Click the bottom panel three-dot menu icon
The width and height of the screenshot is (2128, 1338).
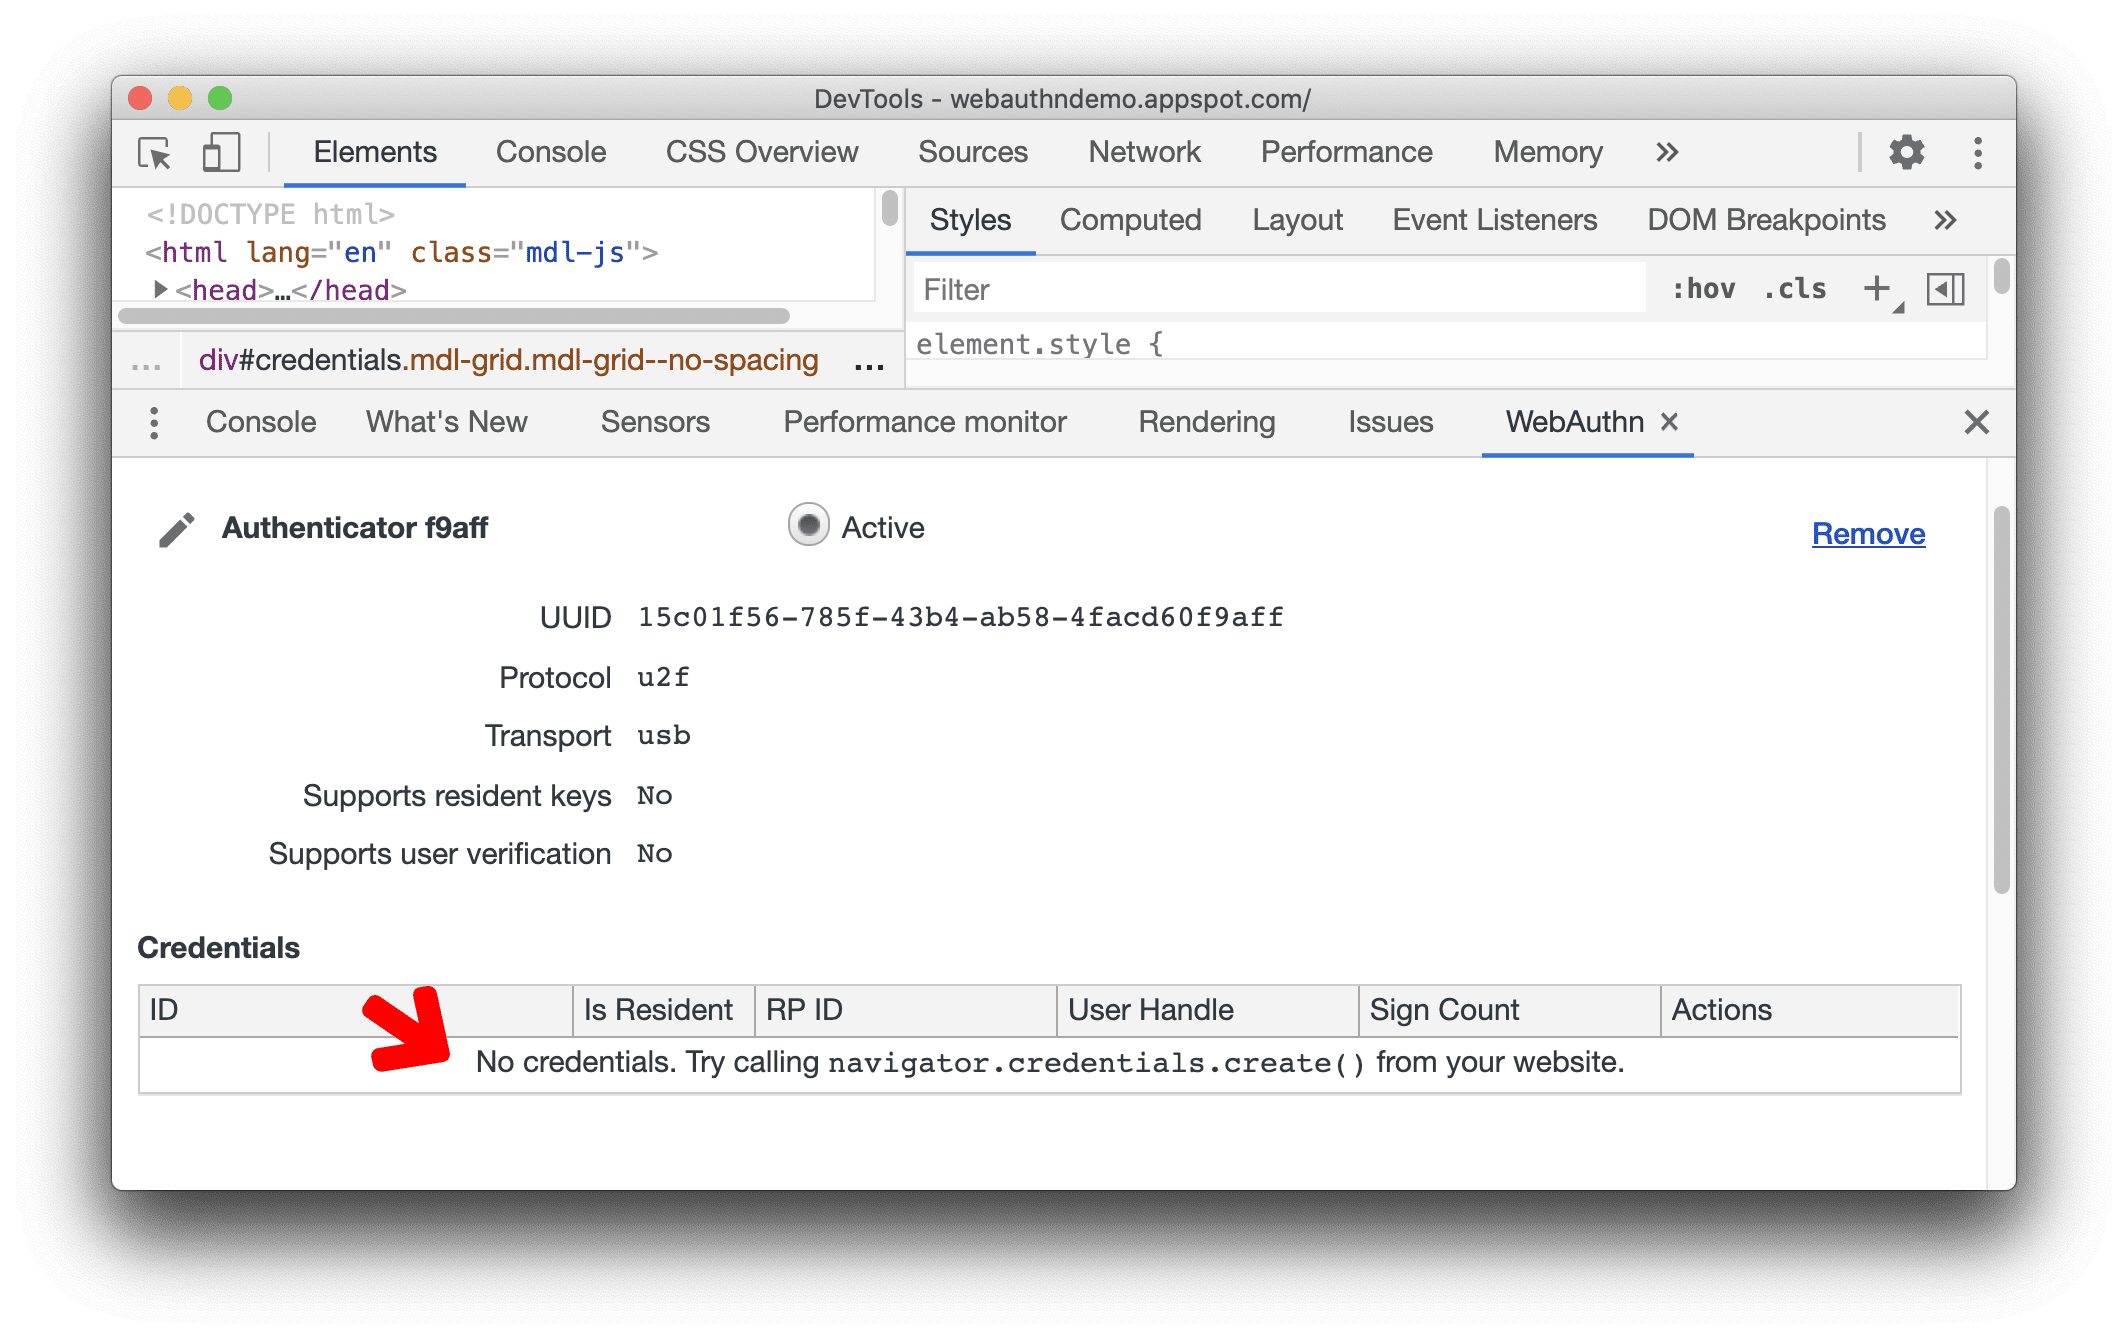point(156,424)
